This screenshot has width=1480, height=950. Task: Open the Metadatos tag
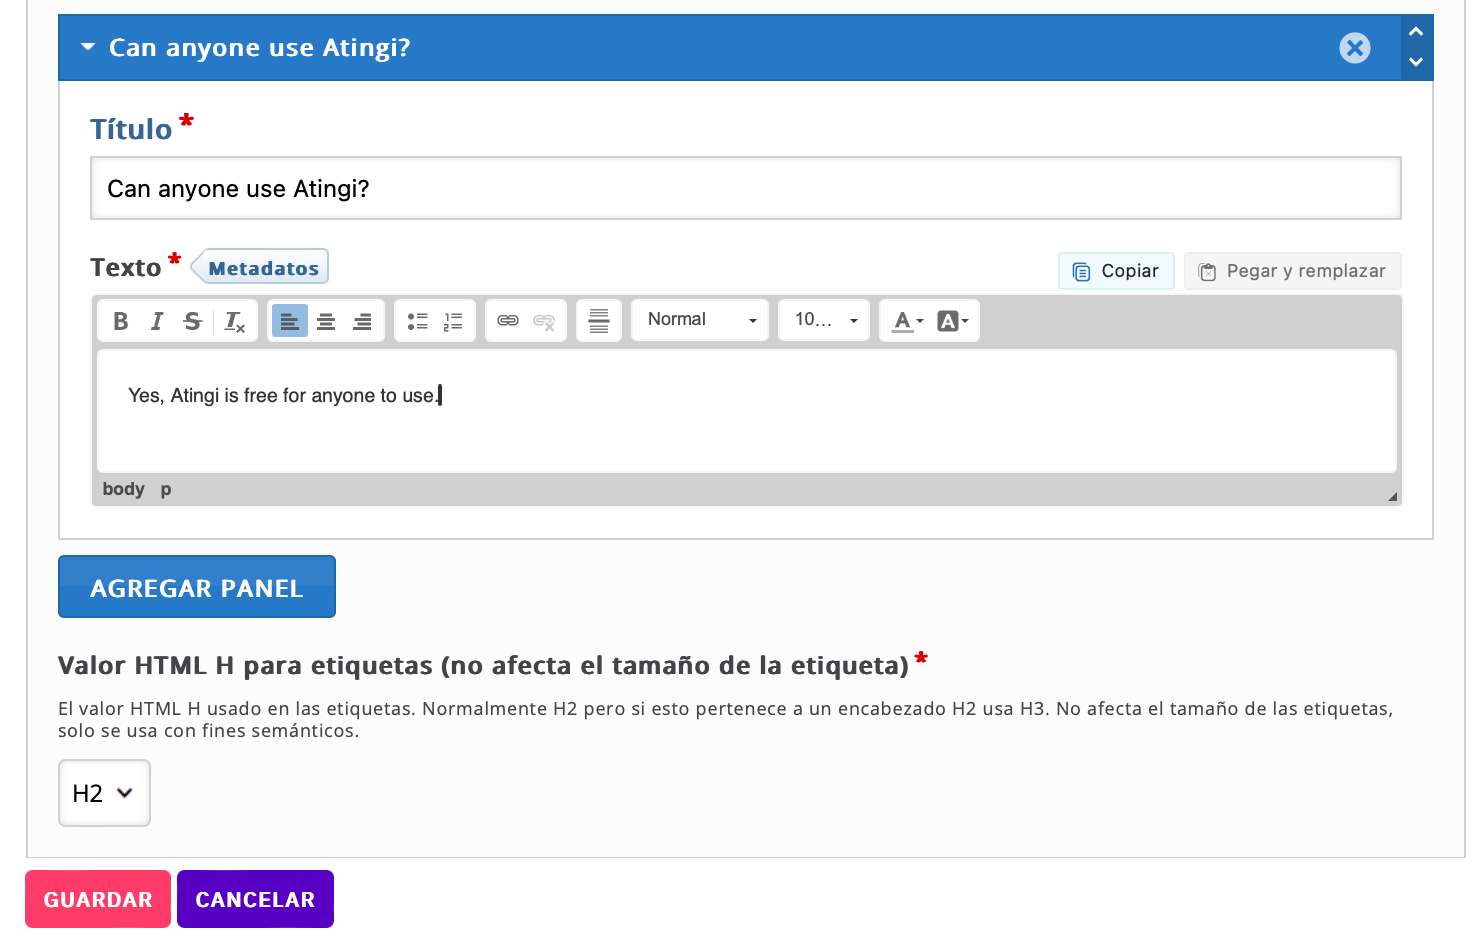point(260,268)
